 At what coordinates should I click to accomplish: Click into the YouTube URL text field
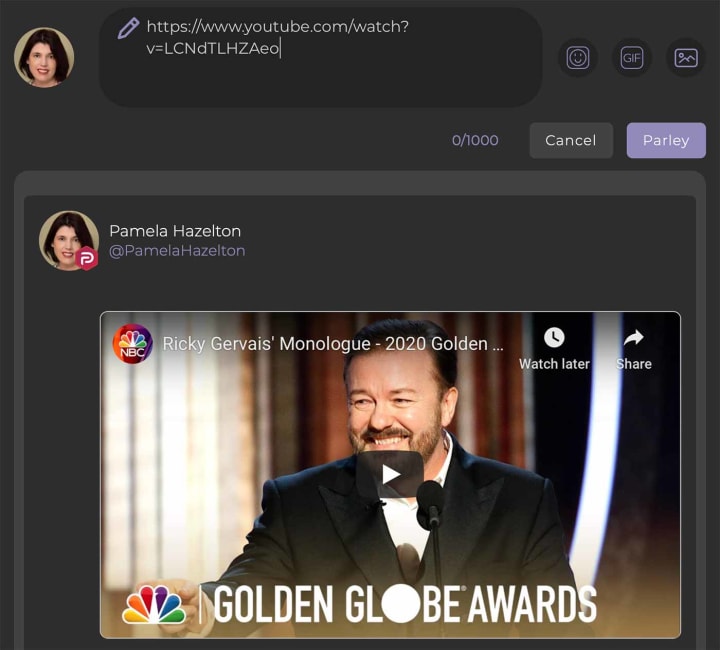point(321,57)
